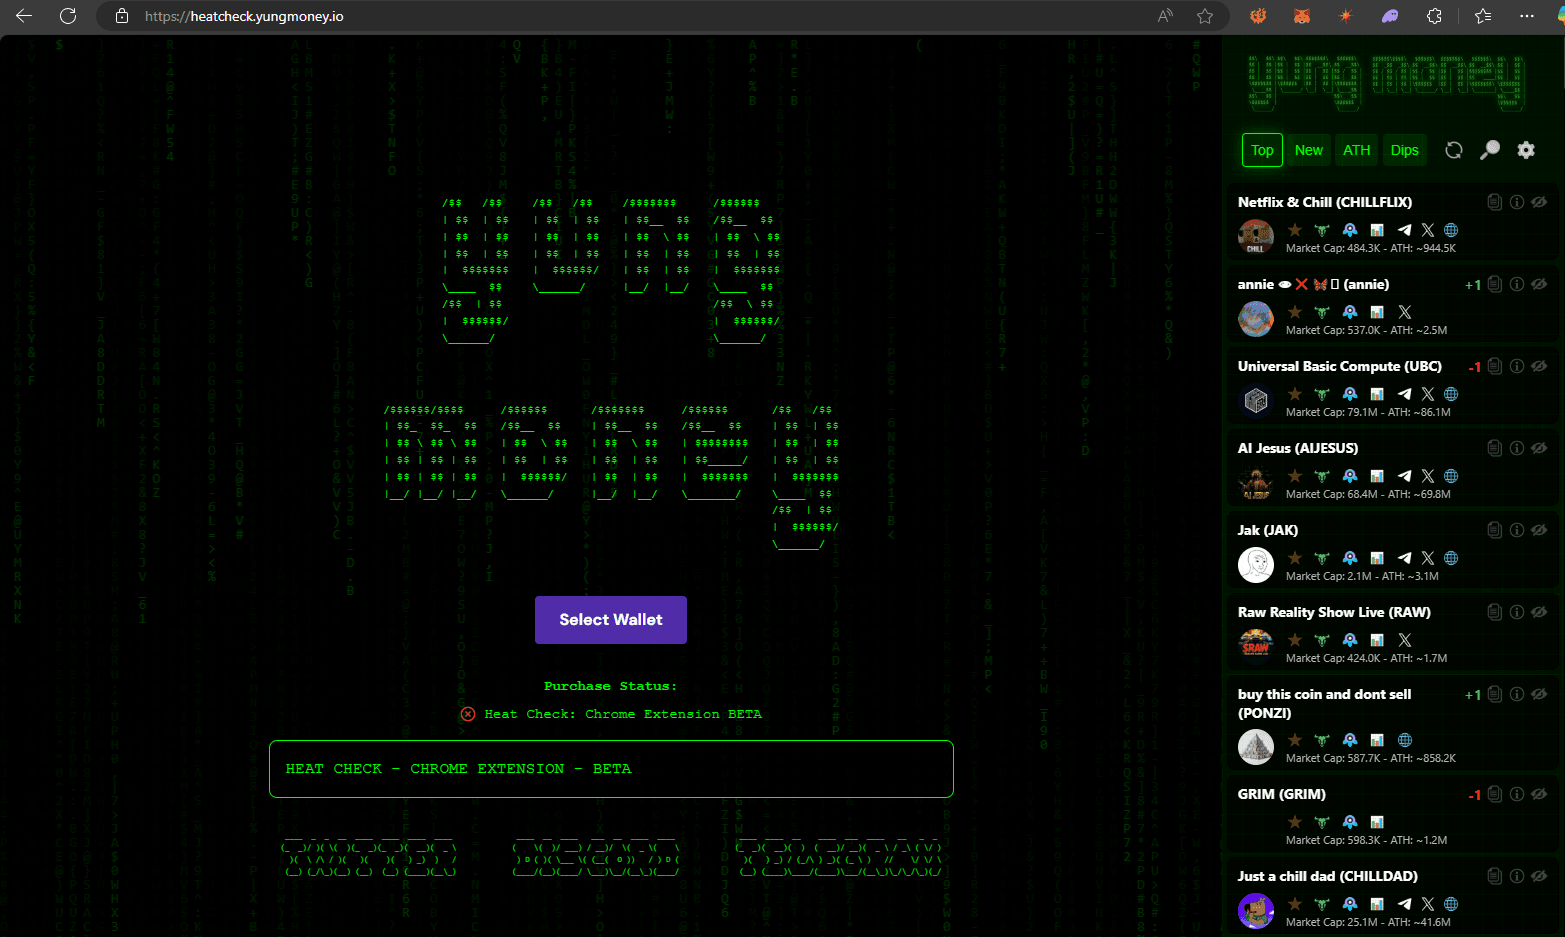Image resolution: width=1565 pixels, height=937 pixels.
Task: Hide the Netflix & Chill token
Action: point(1539,202)
